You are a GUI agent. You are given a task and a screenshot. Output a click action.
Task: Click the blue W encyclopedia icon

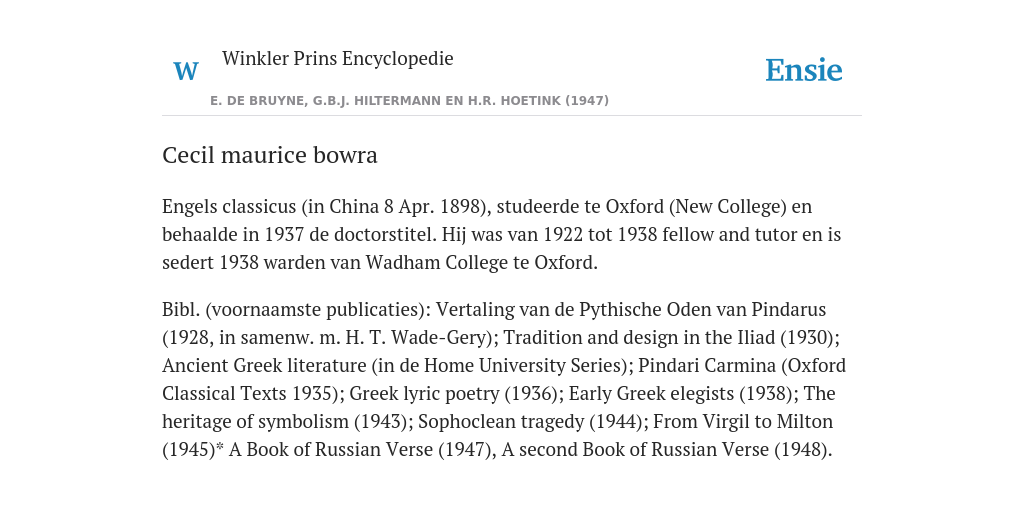[x=185, y=71]
